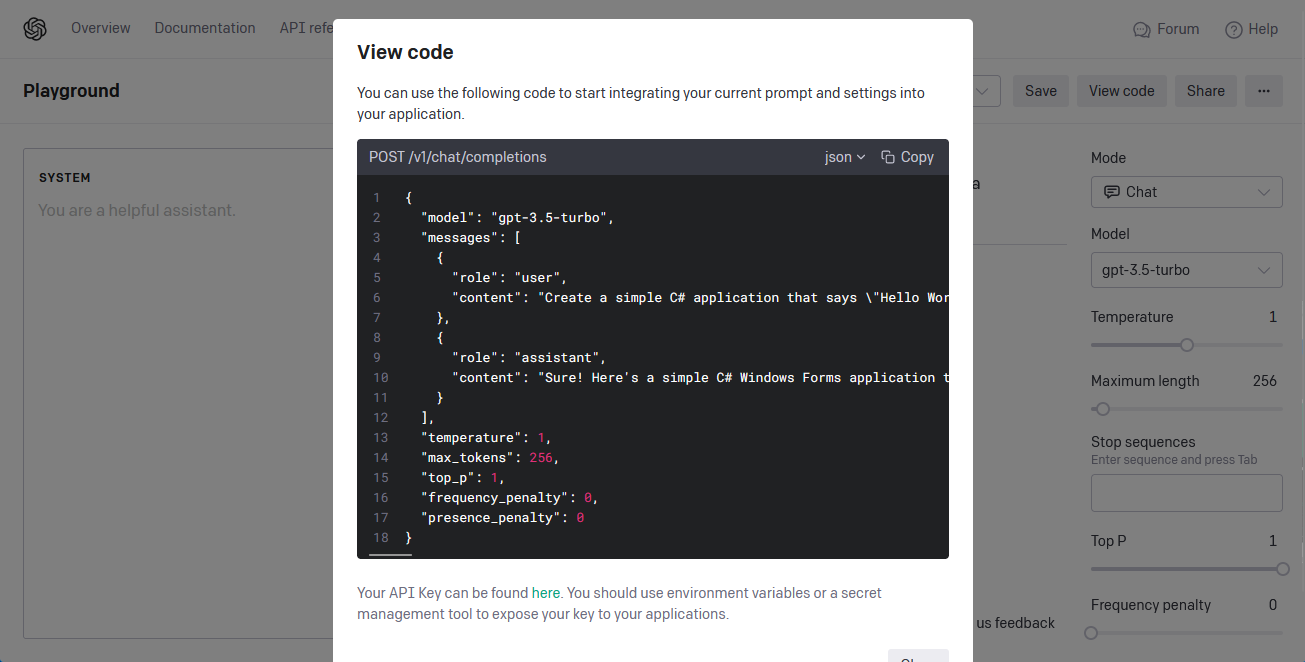
Task: Click the Save button
Action: [x=1041, y=91]
